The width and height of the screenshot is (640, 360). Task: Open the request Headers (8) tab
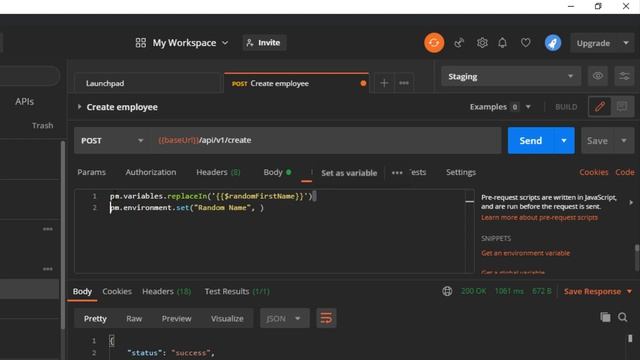point(218,172)
